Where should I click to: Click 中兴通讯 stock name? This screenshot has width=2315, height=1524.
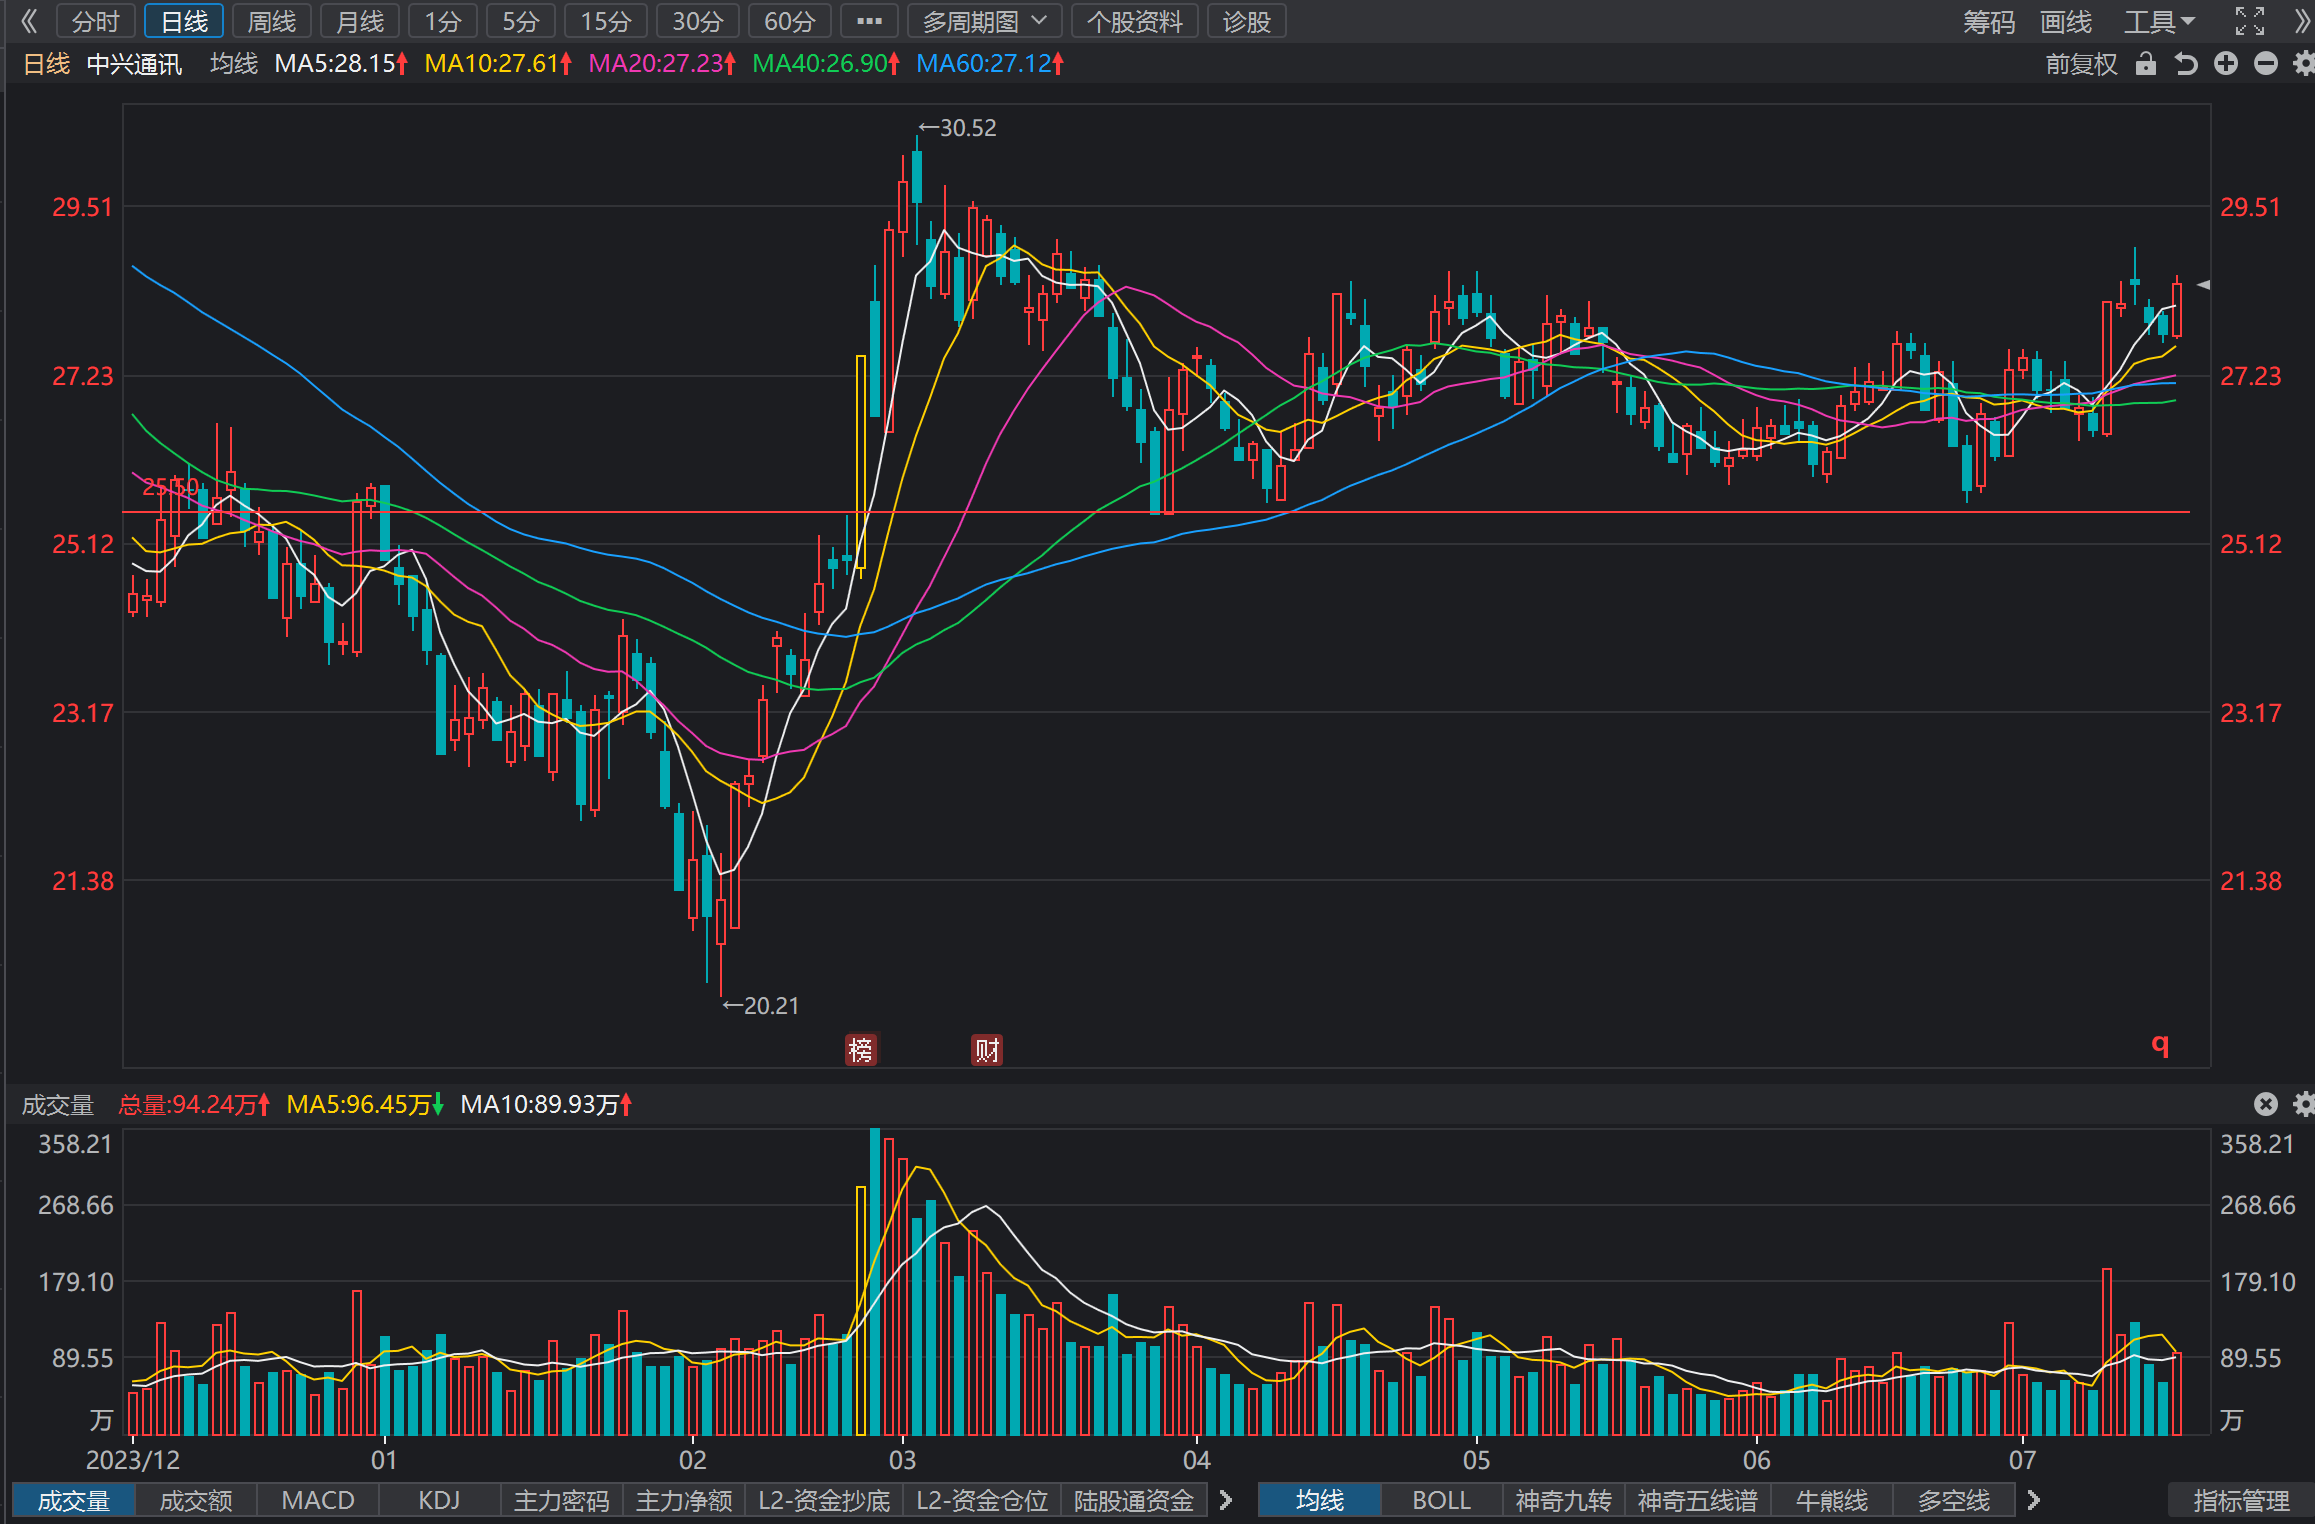pos(134,64)
